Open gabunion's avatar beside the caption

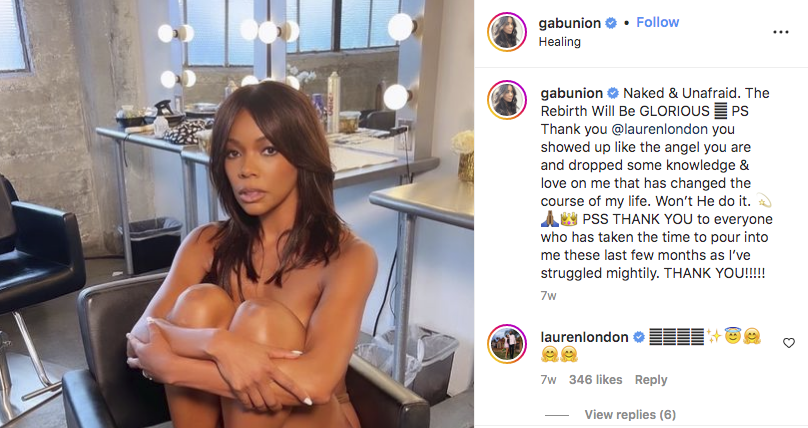507,100
